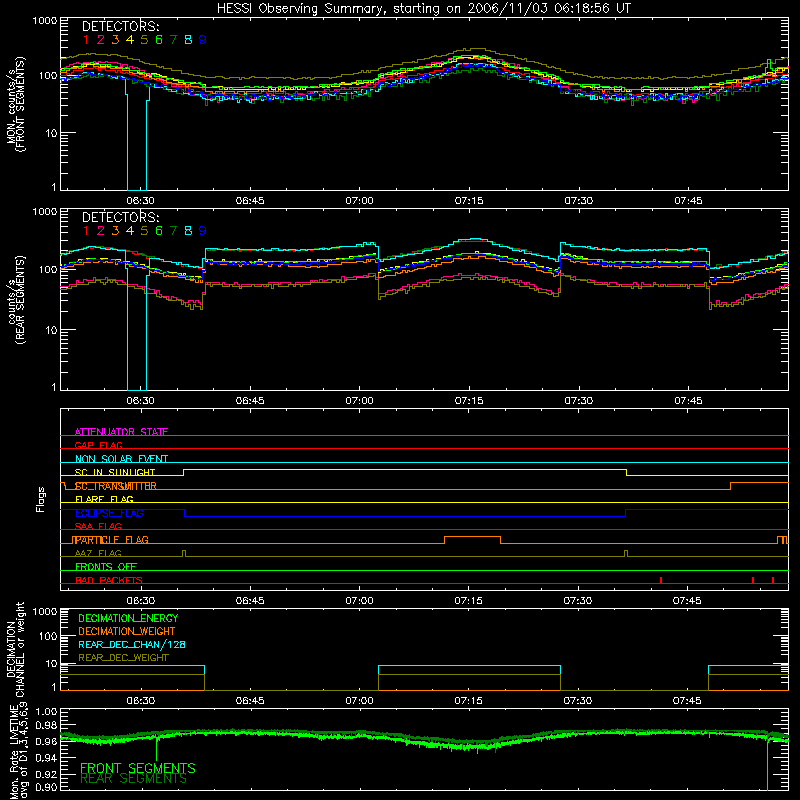The image size is (800, 800).
Task: Click the FRONT SEGMENTS livetime legend label
Action: [138, 768]
